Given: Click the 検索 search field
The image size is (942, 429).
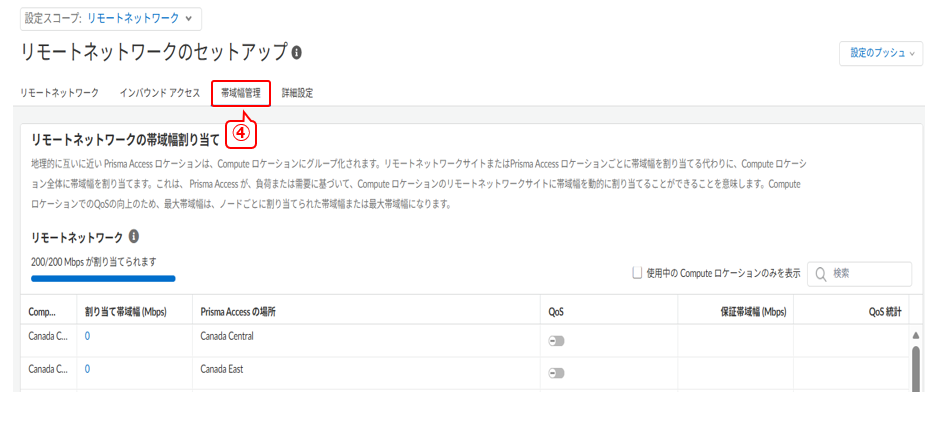Looking at the screenshot, I should click(x=859, y=274).
